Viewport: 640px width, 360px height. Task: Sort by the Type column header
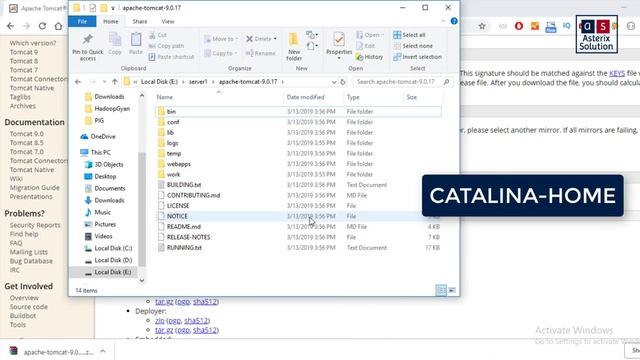coord(353,97)
